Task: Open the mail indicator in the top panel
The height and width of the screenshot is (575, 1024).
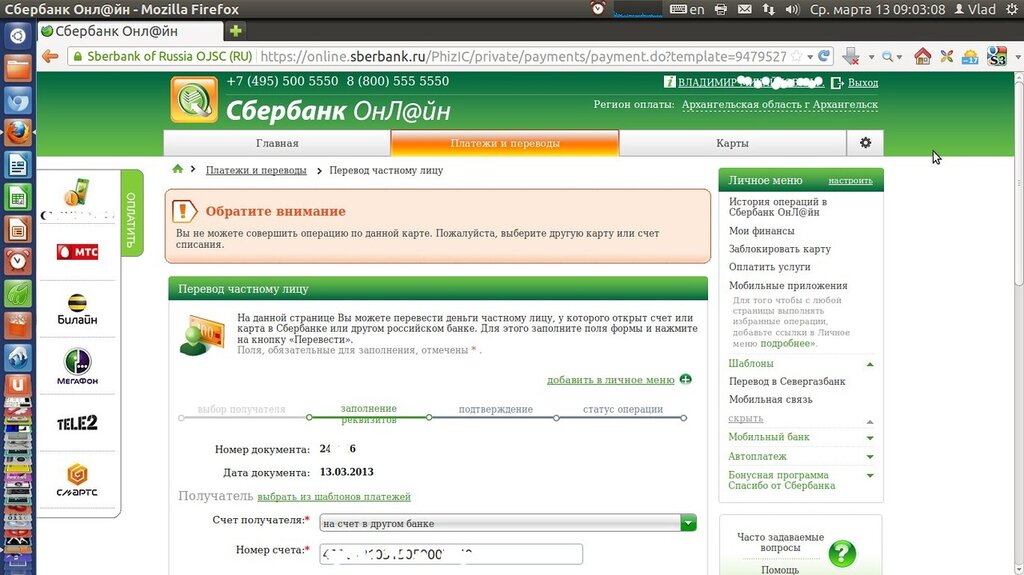Action: (744, 9)
